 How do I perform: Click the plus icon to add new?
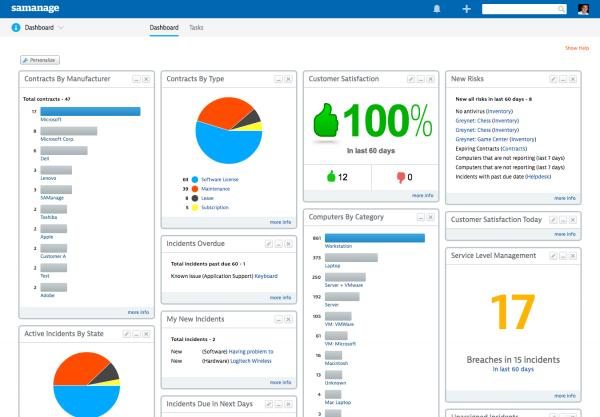[466, 9]
